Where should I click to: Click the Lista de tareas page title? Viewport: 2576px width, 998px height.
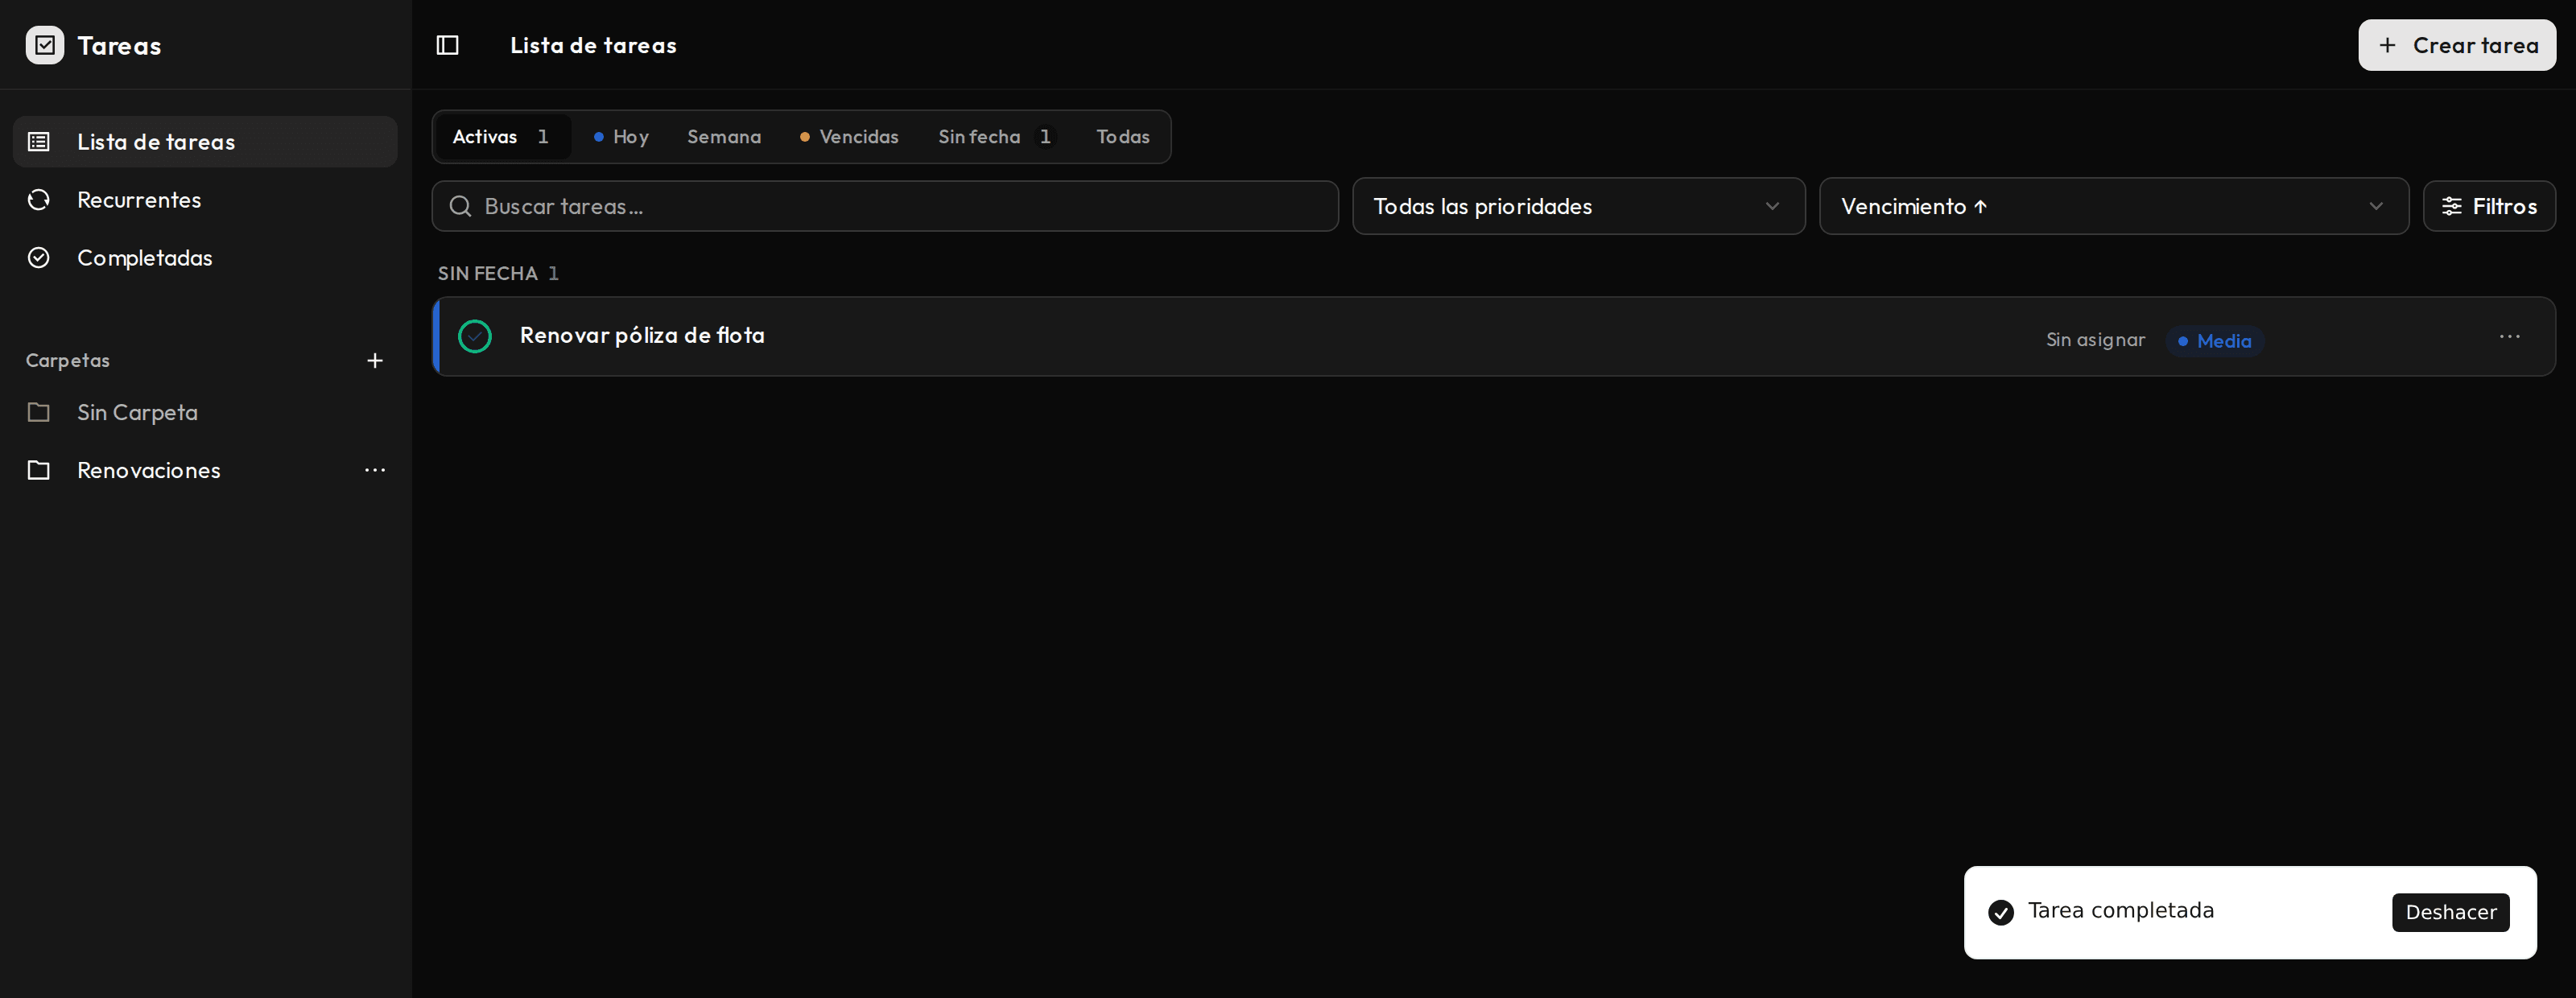click(x=593, y=45)
